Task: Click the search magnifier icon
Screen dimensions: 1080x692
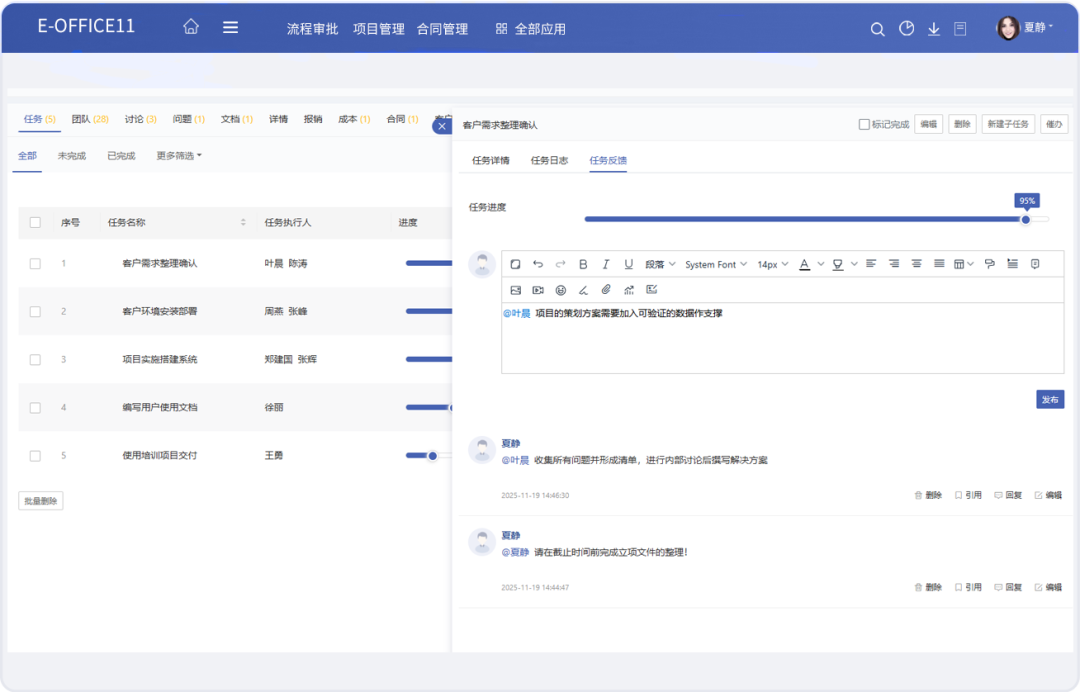Action: click(x=877, y=29)
